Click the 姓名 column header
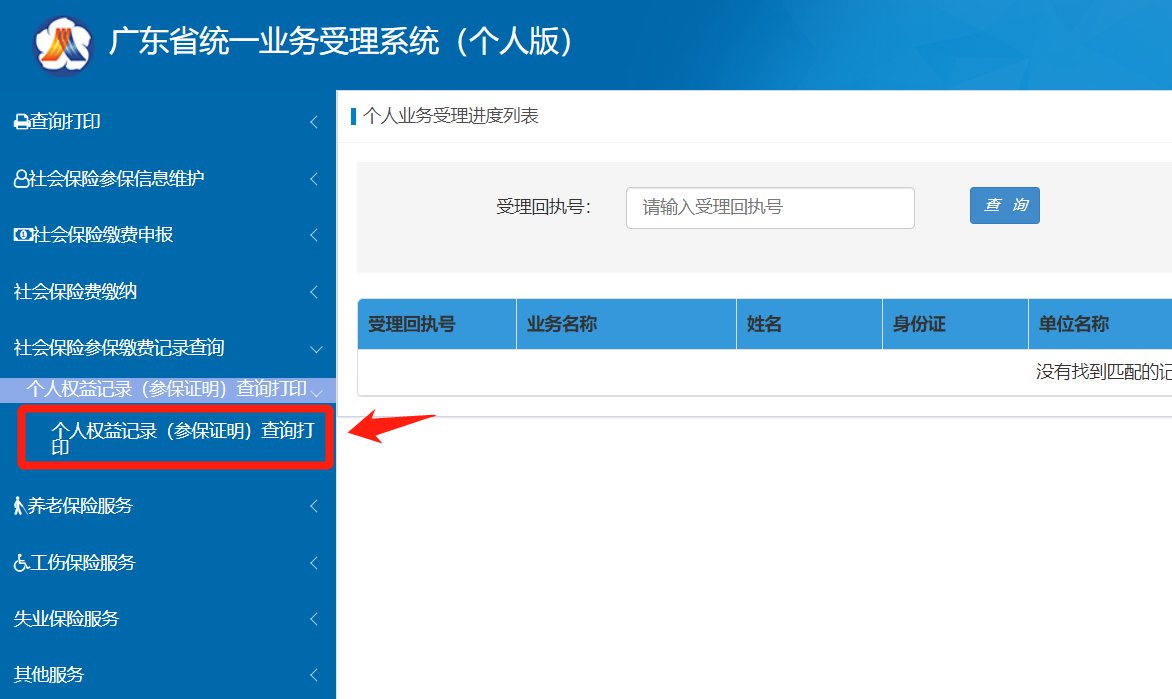The height and width of the screenshot is (699, 1172). (764, 324)
